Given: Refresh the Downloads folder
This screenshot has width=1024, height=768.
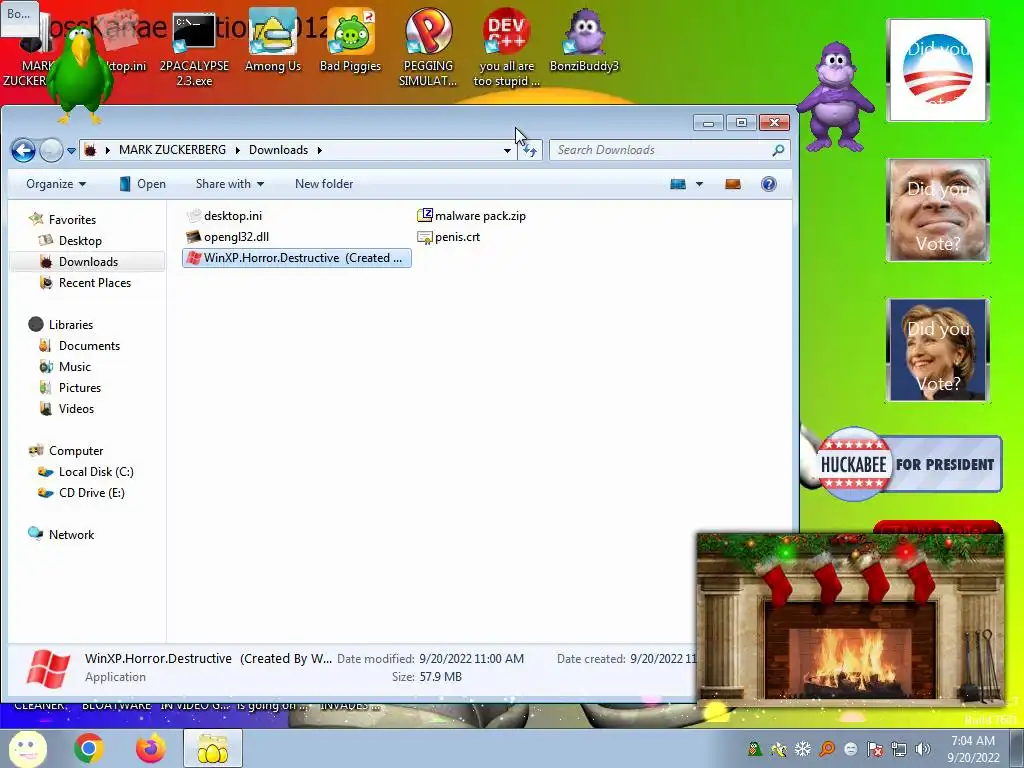Looking at the screenshot, I should (530, 150).
